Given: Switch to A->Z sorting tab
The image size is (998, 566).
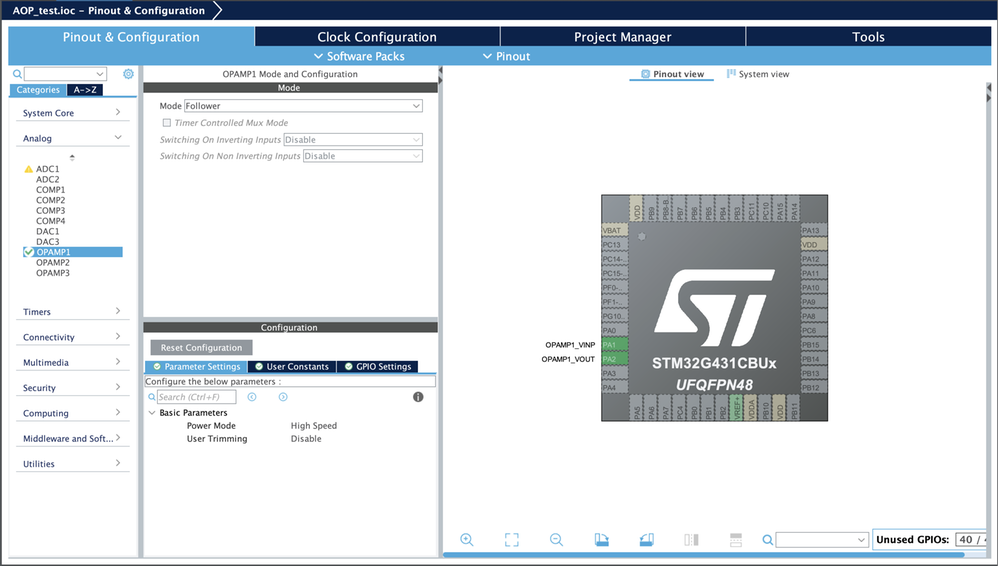Looking at the screenshot, I should (85, 90).
